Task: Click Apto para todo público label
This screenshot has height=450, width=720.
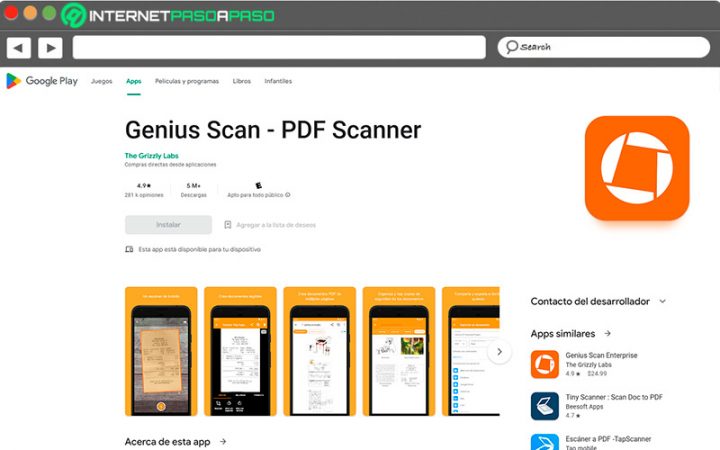Action: (255, 195)
